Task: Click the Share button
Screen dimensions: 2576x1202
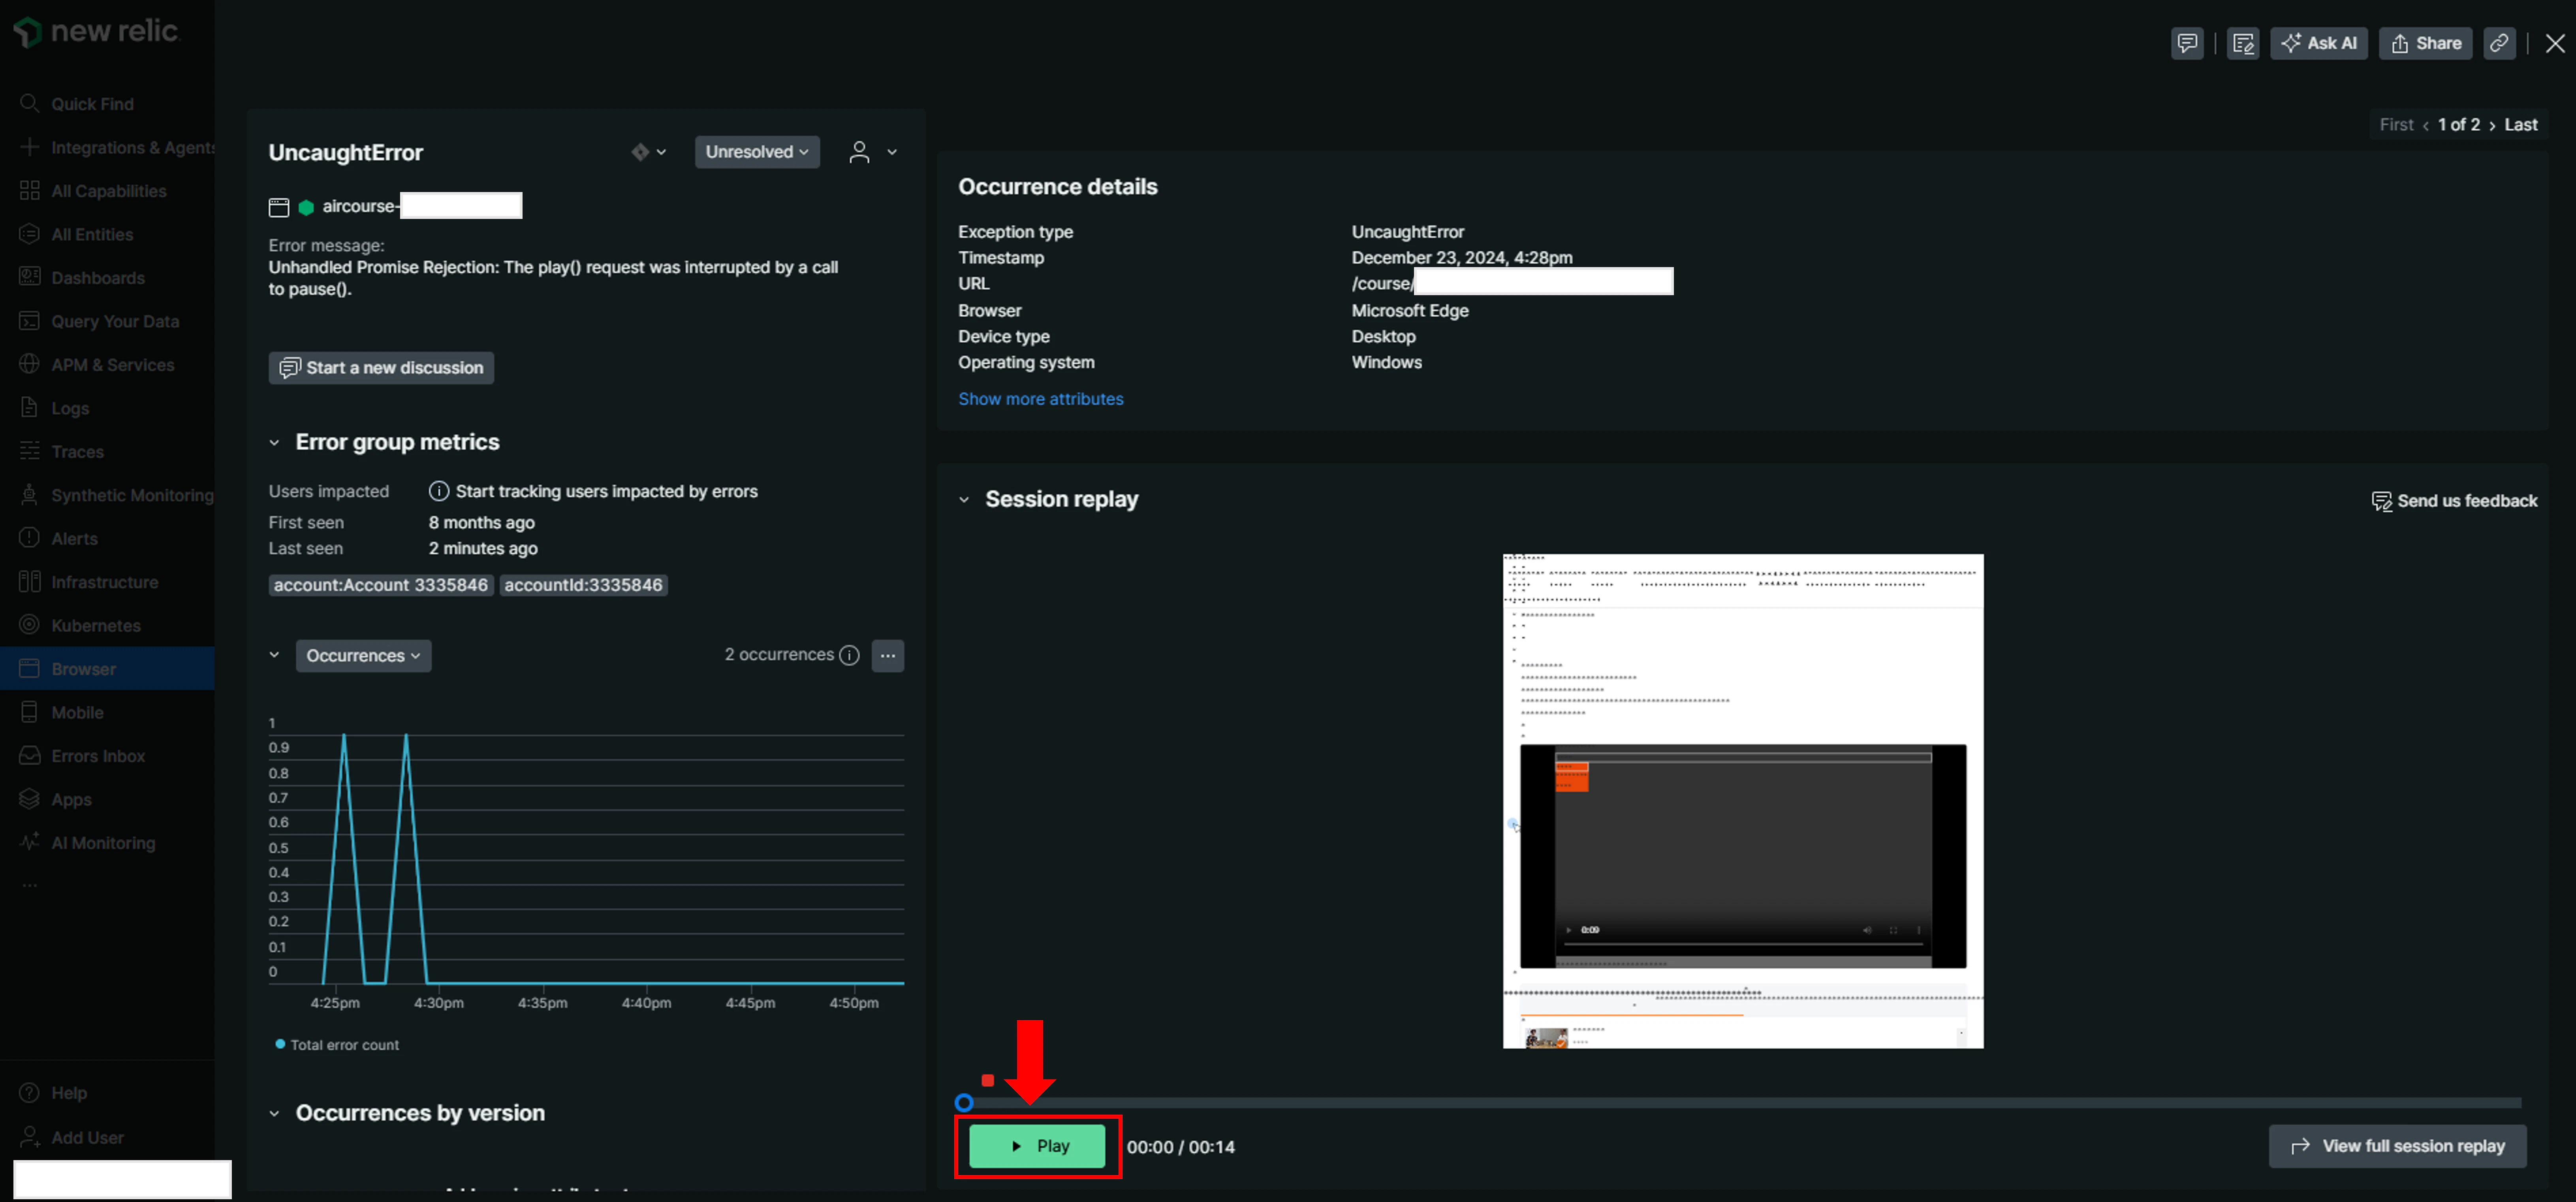Action: click(x=2426, y=43)
